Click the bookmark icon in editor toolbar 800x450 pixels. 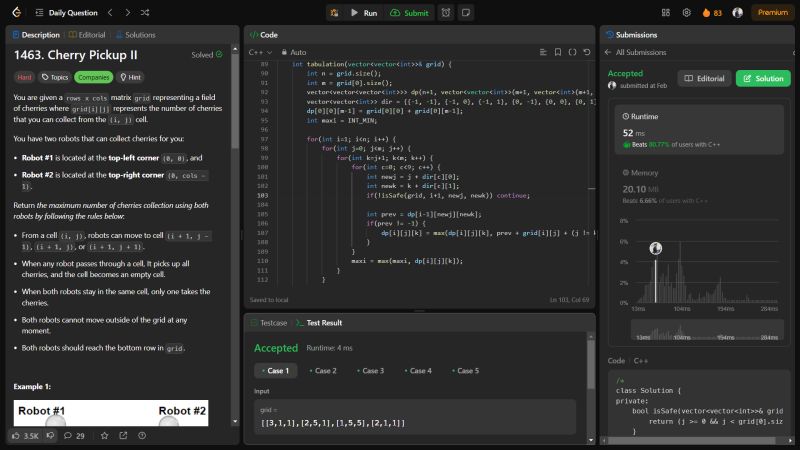pos(558,52)
